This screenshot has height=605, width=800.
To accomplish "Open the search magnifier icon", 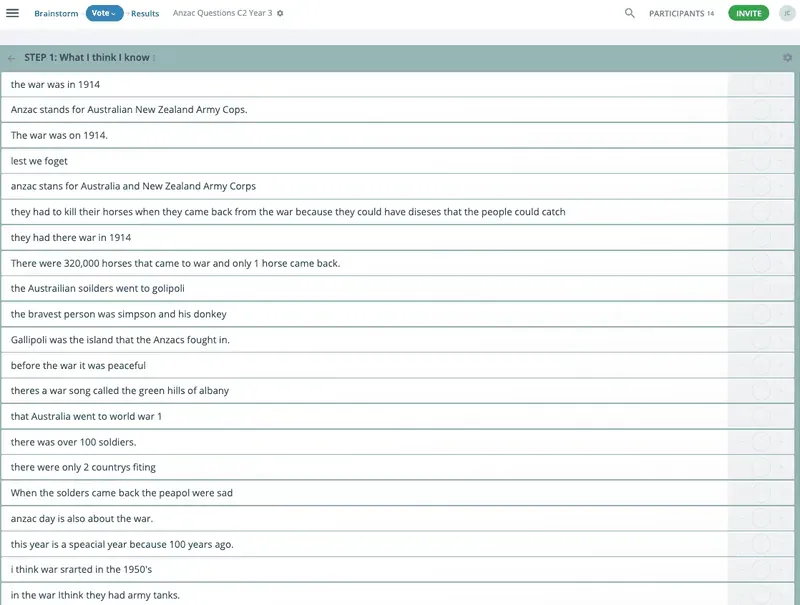I will pos(630,13).
